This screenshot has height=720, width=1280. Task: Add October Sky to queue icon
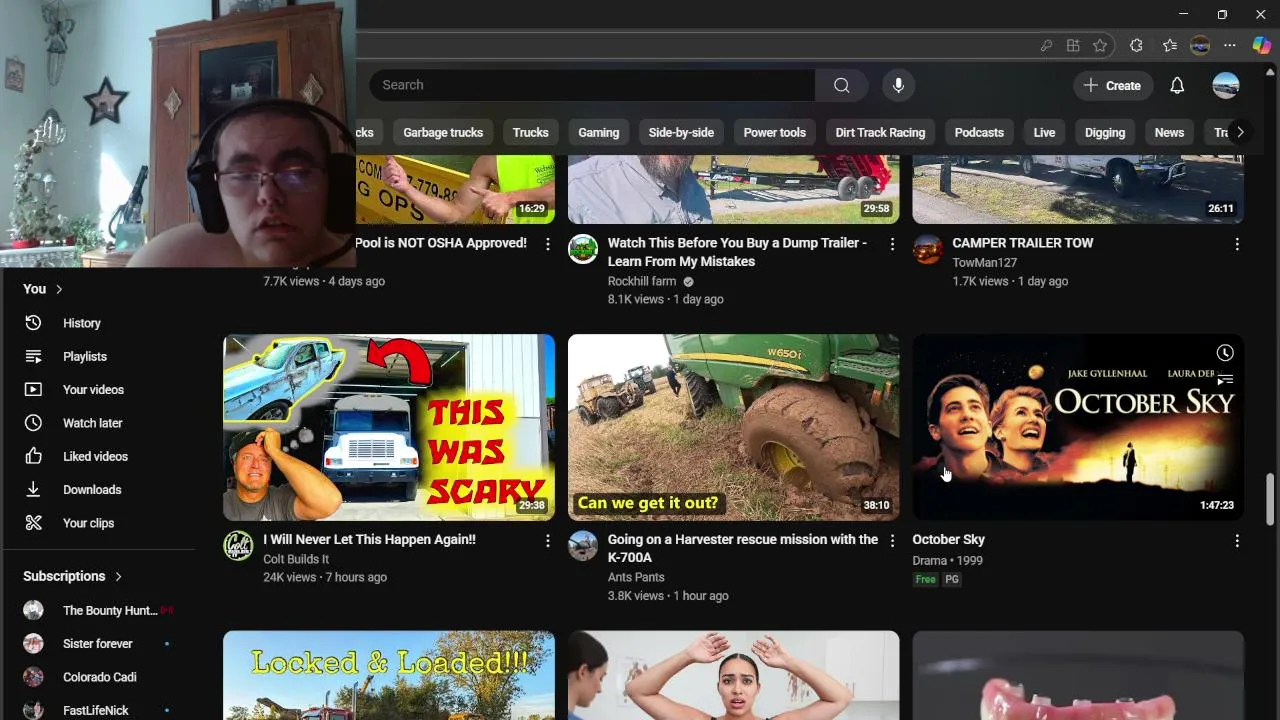tap(1225, 379)
